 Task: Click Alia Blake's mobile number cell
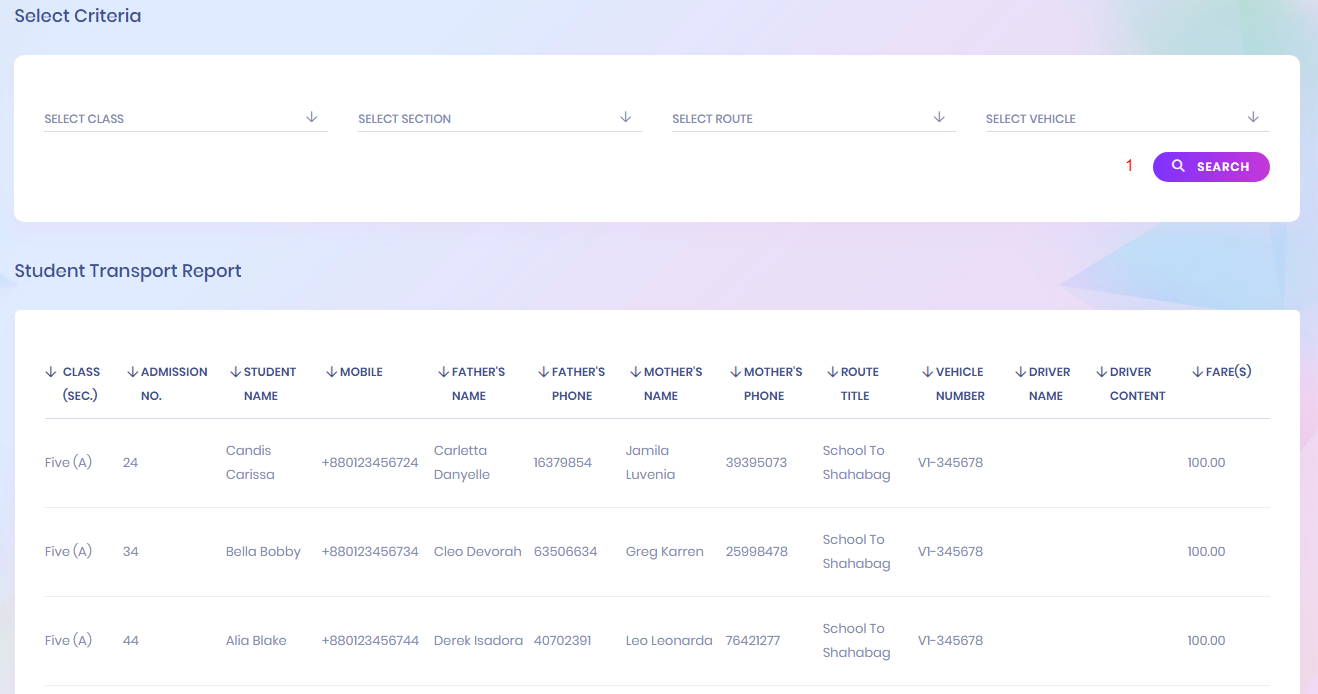(370, 641)
